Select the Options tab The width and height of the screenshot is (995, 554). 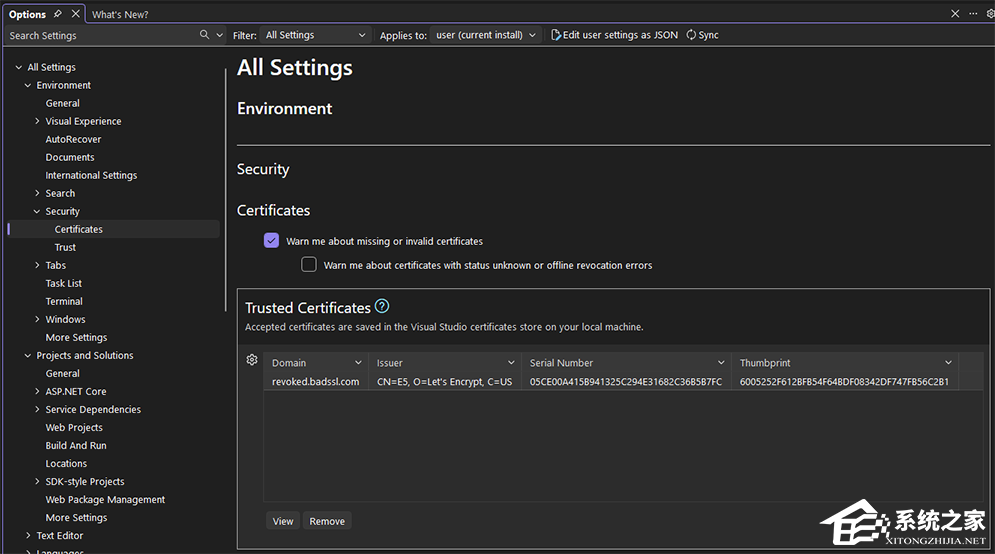point(27,15)
